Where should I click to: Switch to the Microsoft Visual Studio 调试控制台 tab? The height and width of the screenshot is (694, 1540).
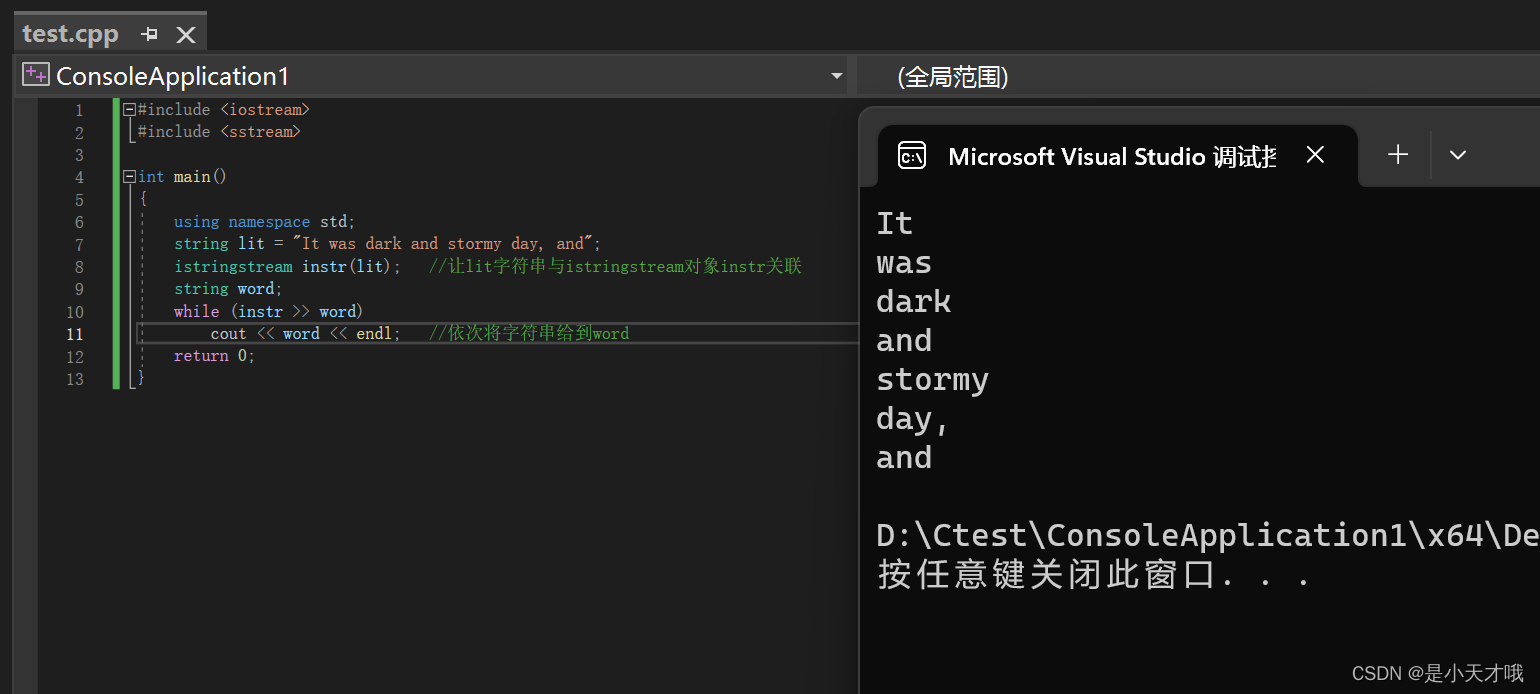click(x=1110, y=155)
